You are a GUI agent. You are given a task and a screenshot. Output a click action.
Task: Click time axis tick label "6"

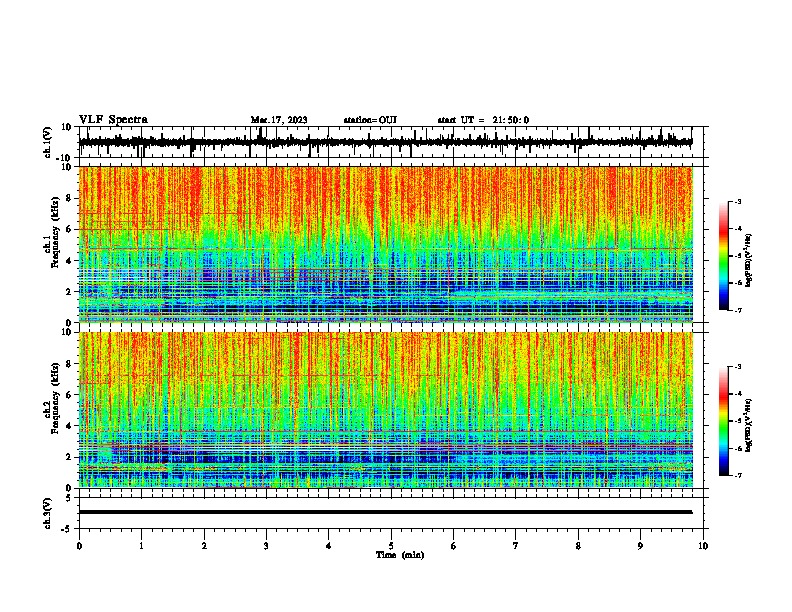pos(454,546)
